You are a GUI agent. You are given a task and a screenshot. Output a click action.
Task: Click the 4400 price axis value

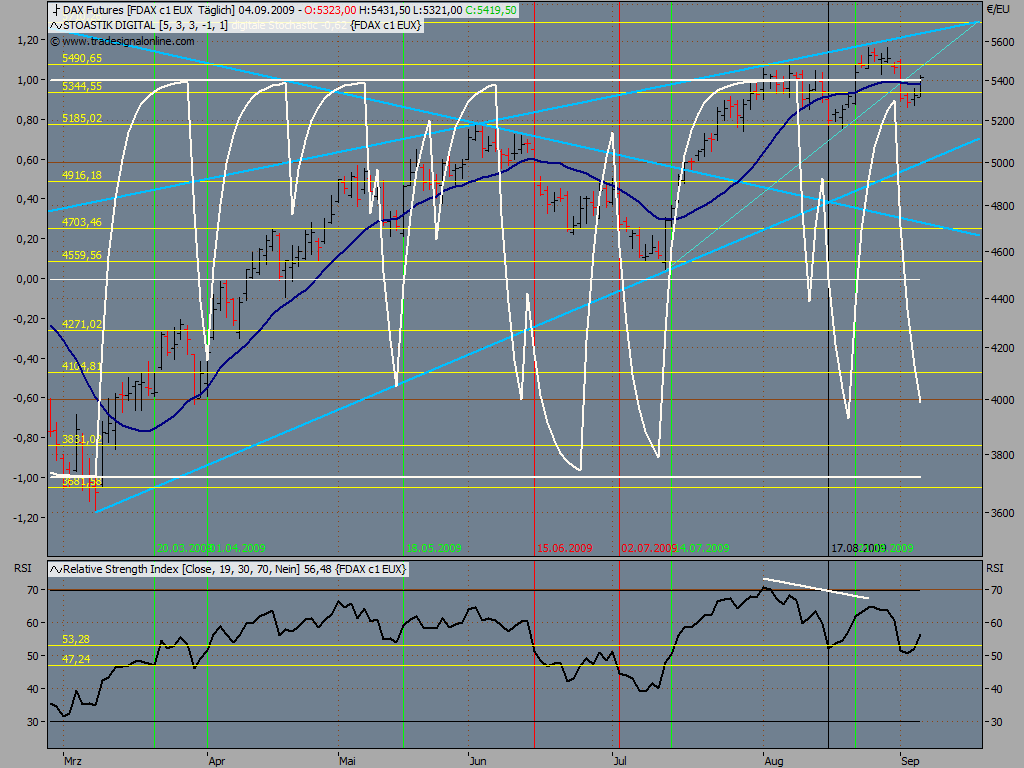[1002, 299]
